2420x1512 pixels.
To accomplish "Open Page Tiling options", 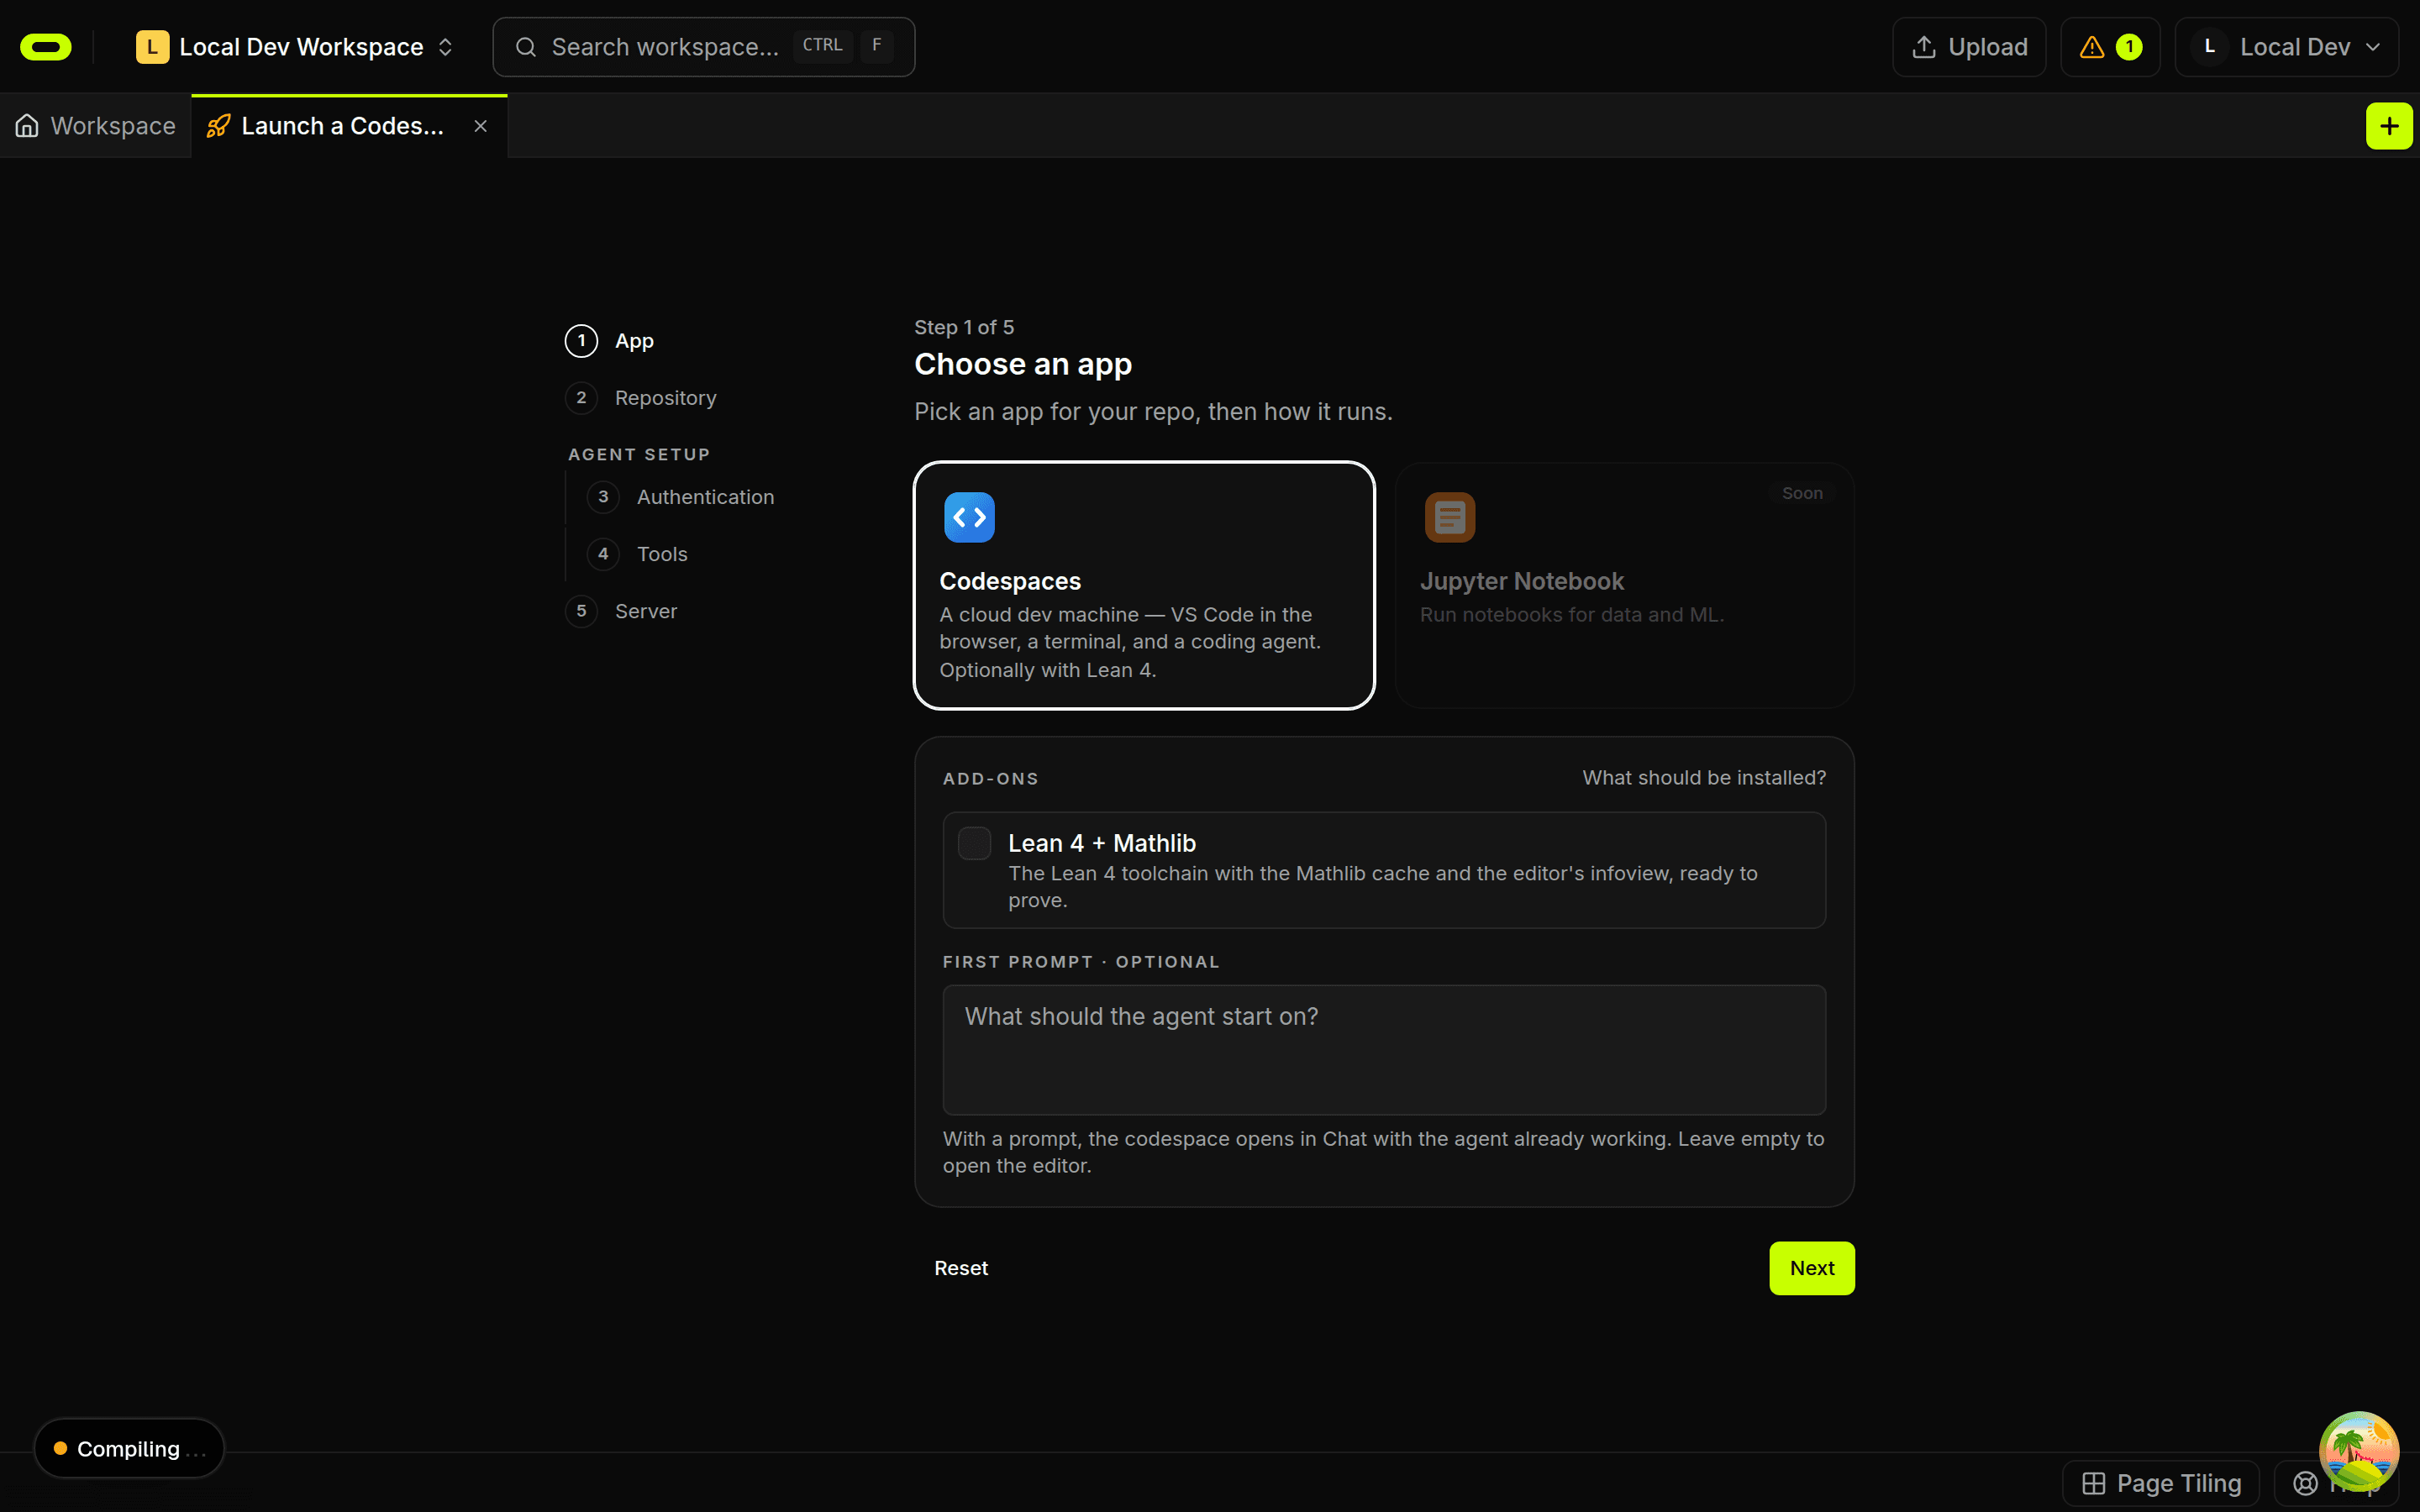I will (x=2160, y=1483).
